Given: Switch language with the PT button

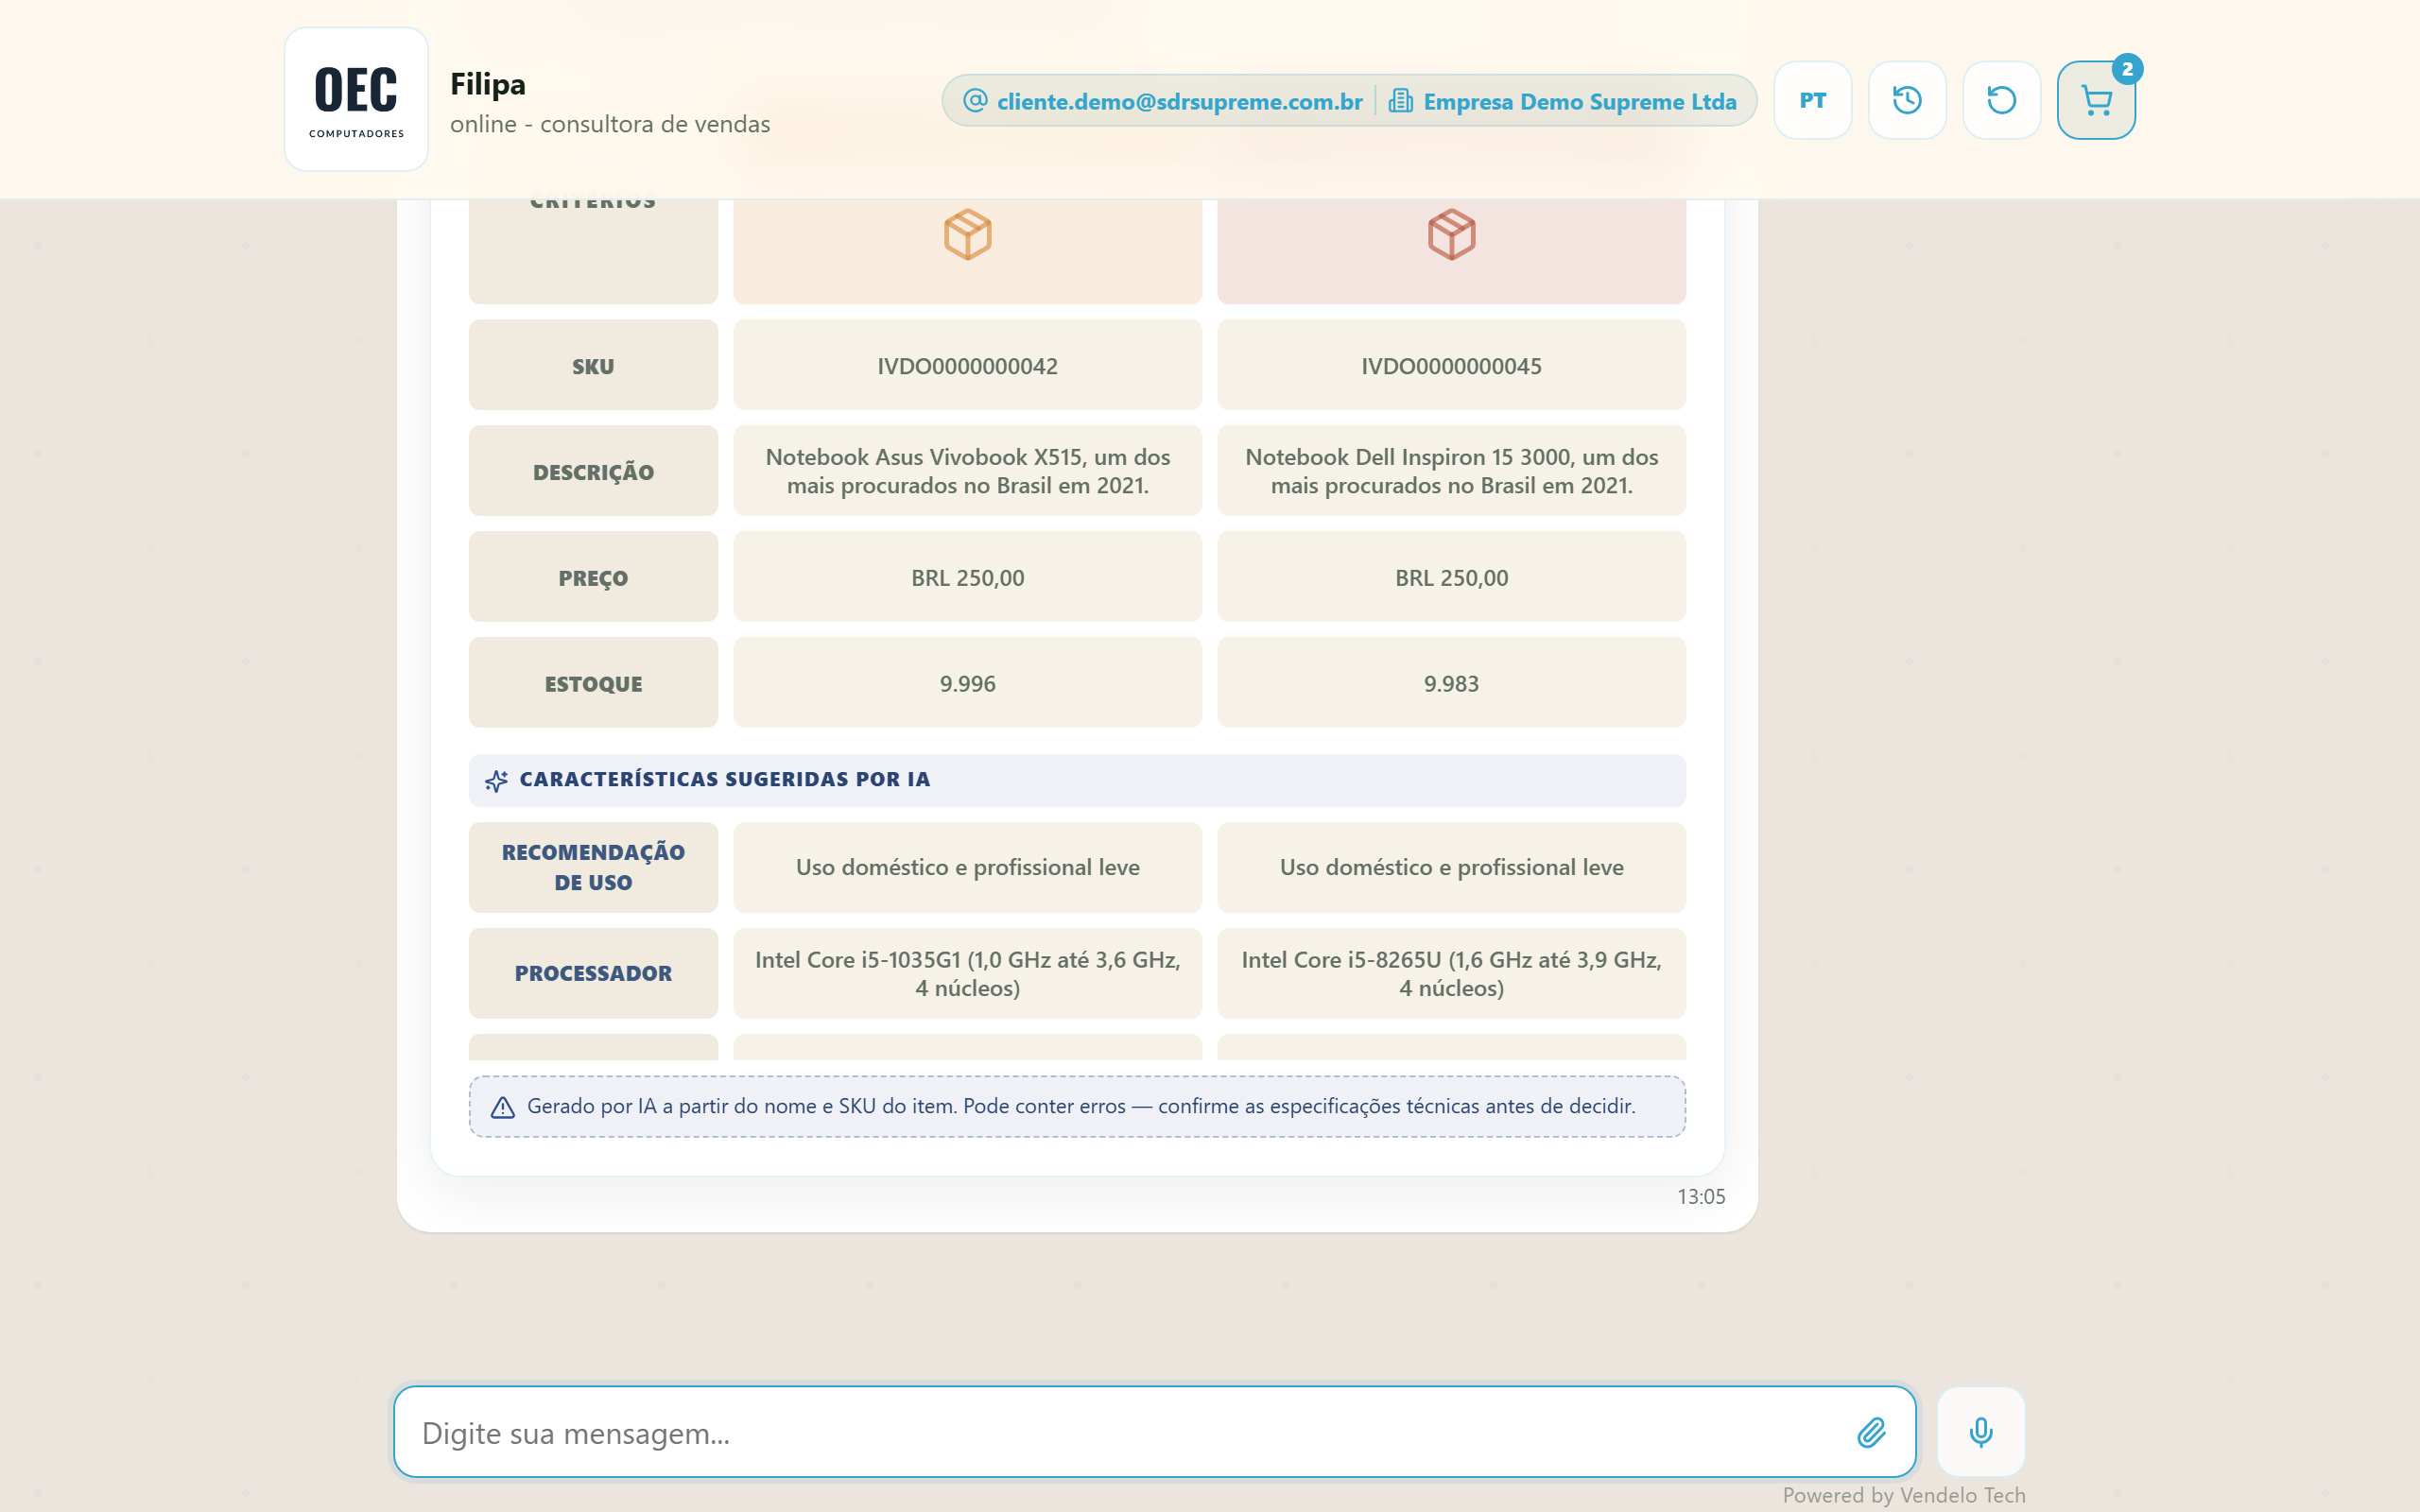Looking at the screenshot, I should coord(1812,100).
